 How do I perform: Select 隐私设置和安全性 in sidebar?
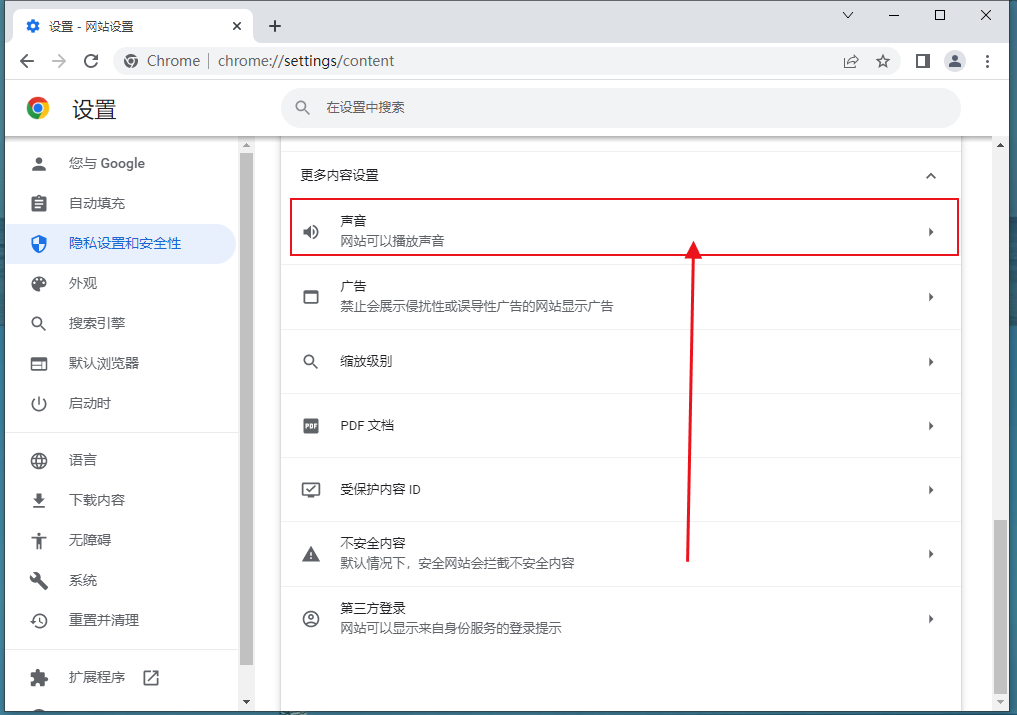[121, 244]
